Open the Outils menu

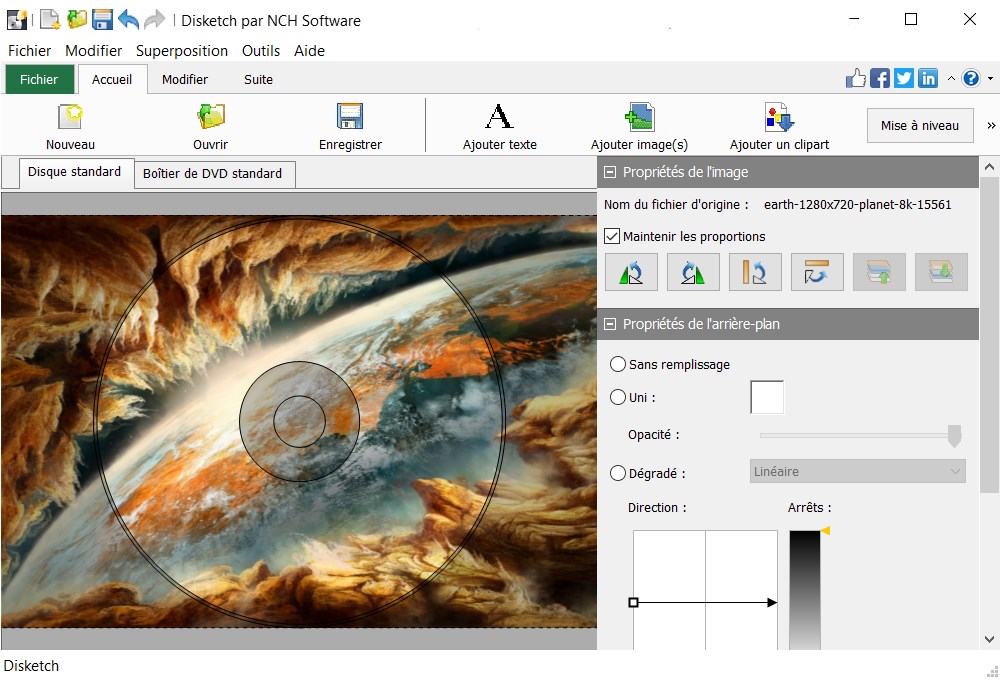[260, 50]
